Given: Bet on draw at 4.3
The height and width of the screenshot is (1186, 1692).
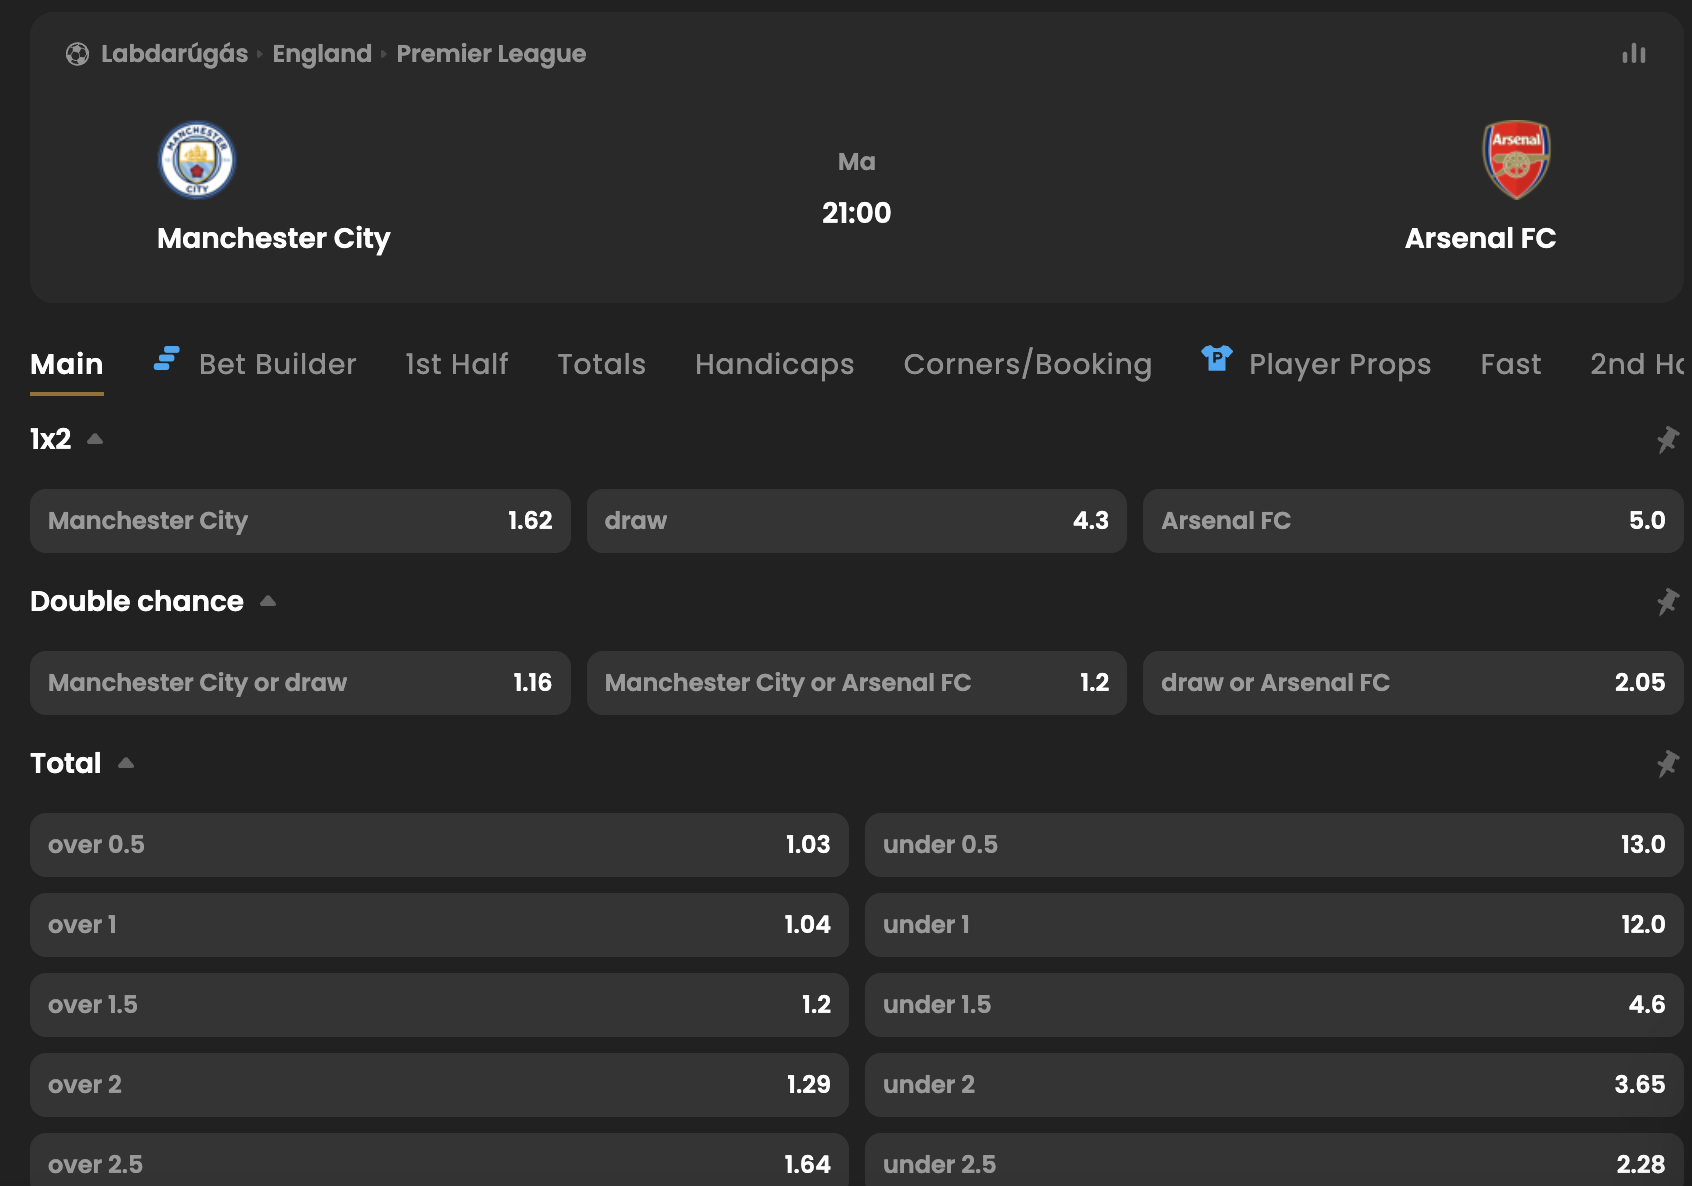Looking at the screenshot, I should (x=857, y=521).
